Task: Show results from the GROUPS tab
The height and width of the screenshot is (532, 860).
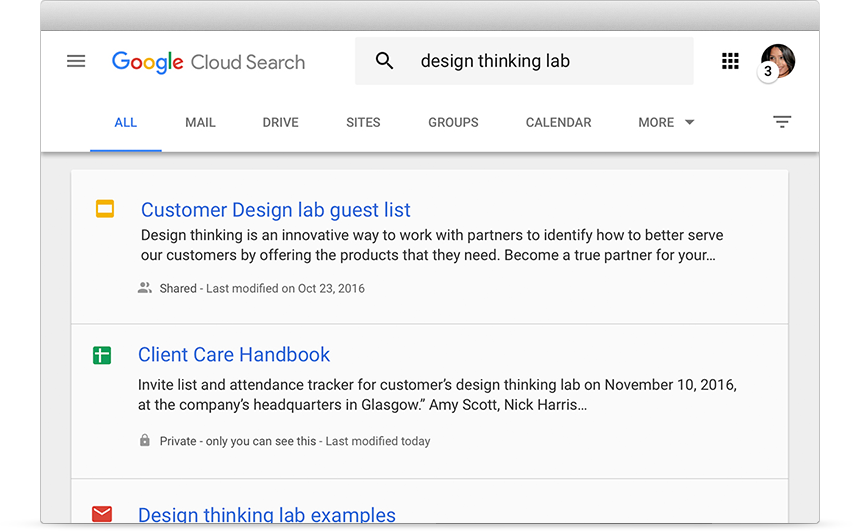Action: (453, 122)
